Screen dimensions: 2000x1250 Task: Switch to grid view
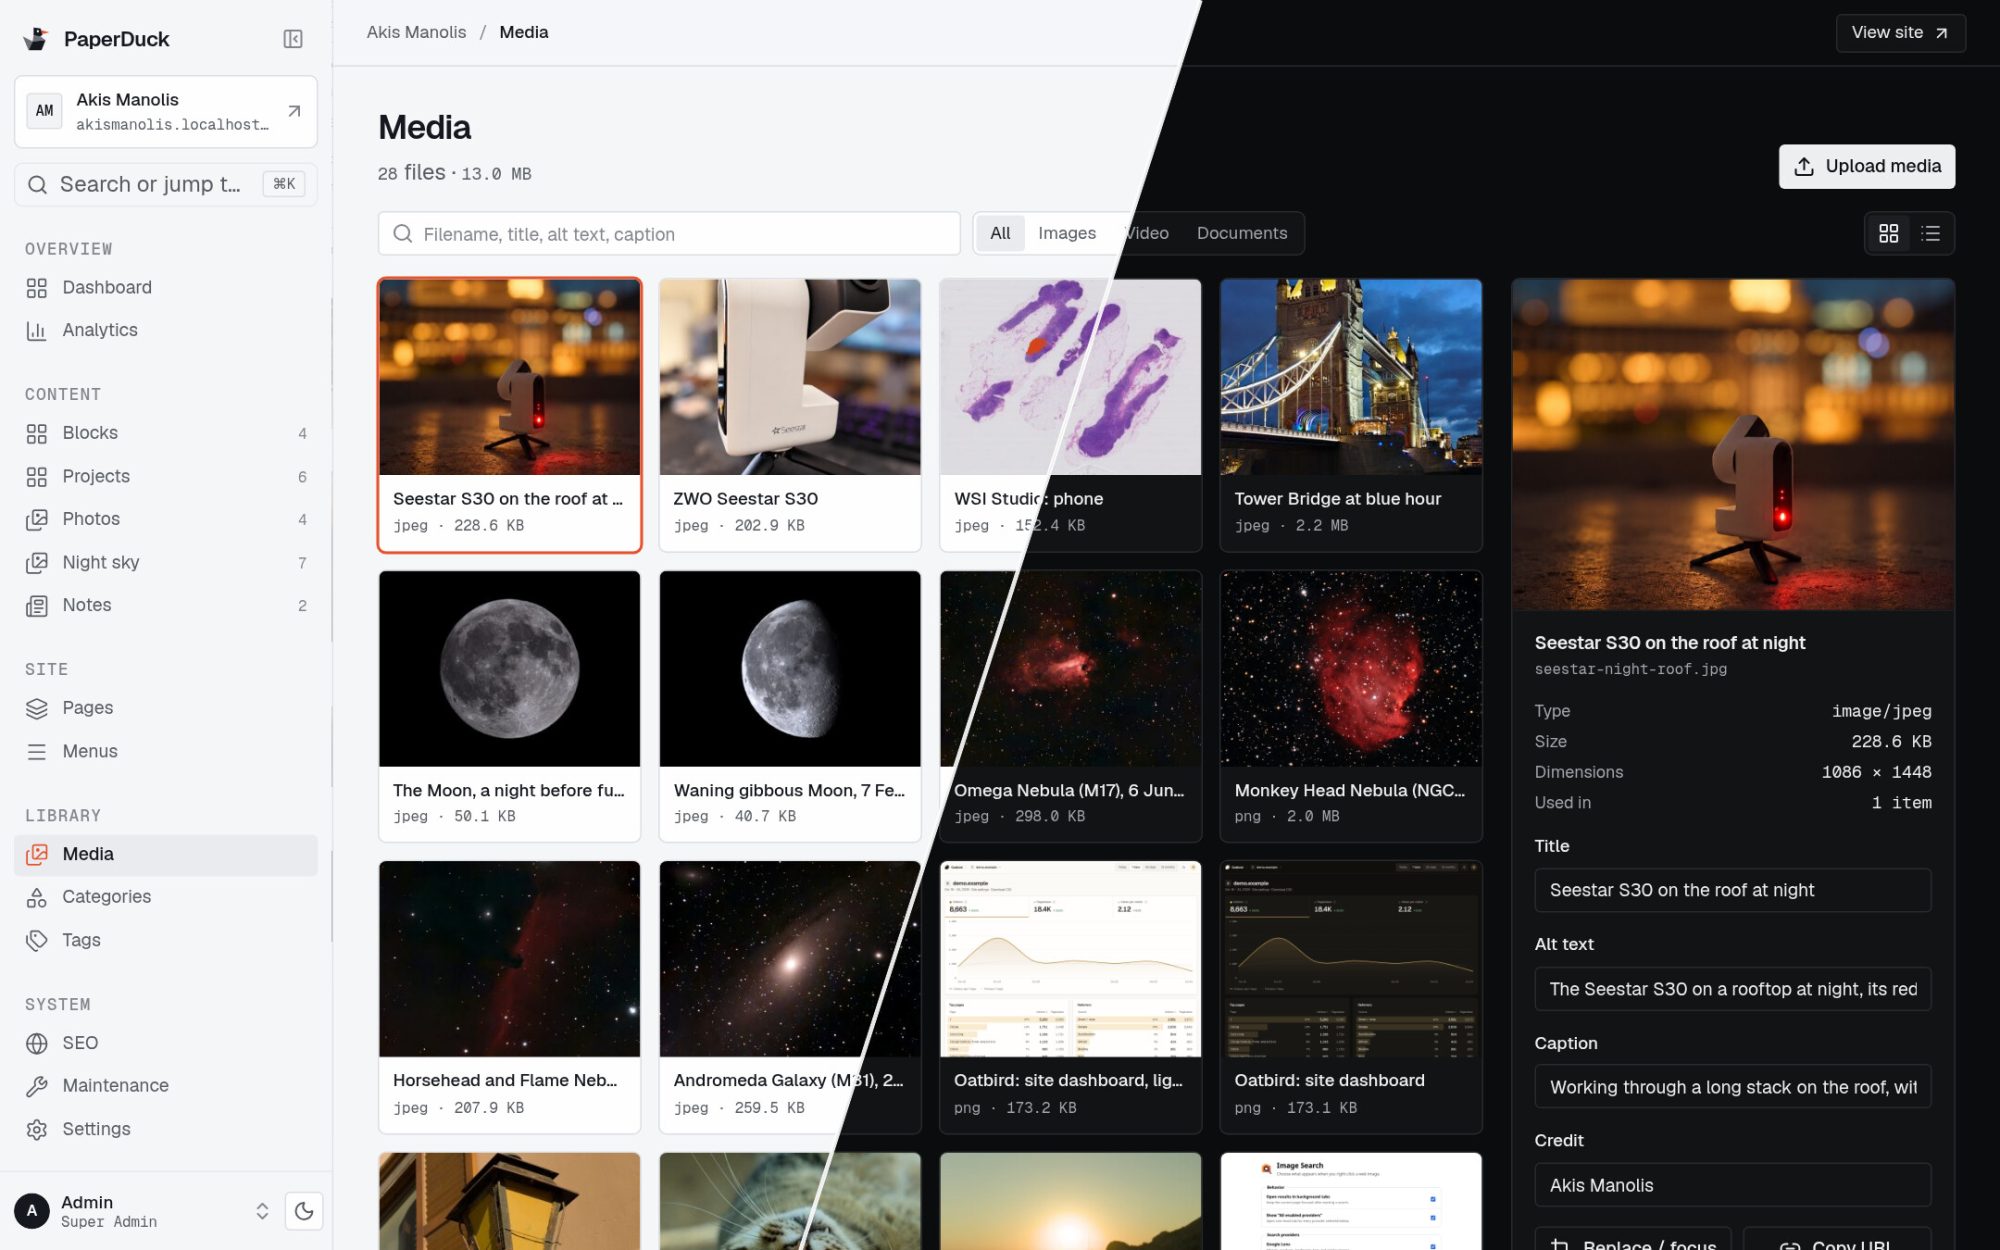click(x=1888, y=233)
